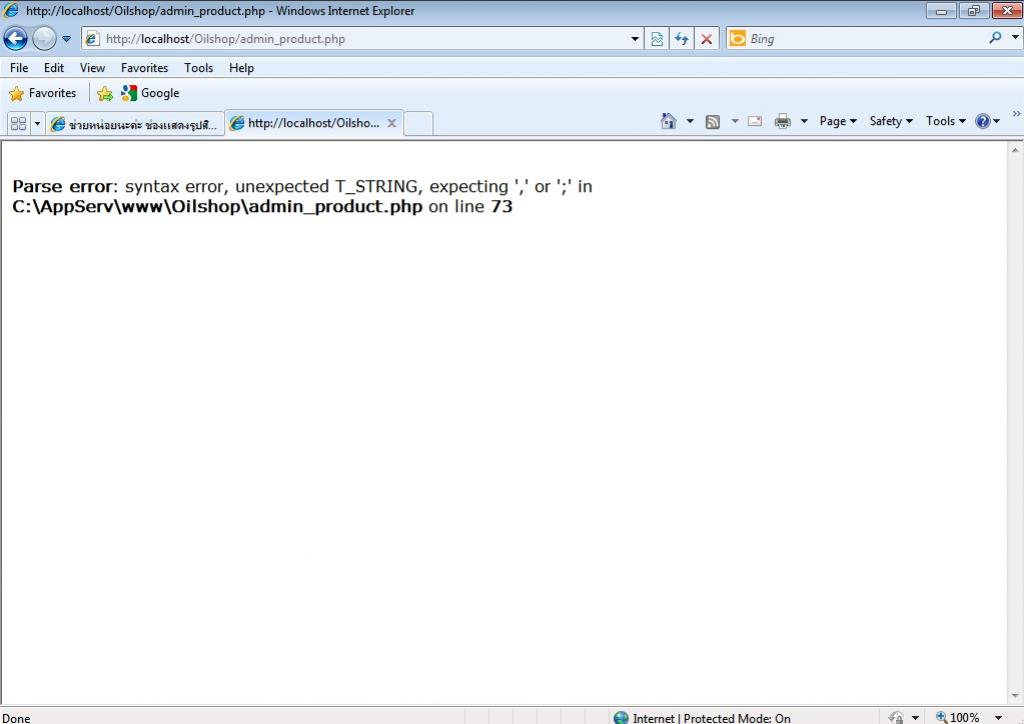The width and height of the screenshot is (1024, 724).
Task: Click the 'Parse error' bold text
Action: pyautogui.click(x=63, y=187)
